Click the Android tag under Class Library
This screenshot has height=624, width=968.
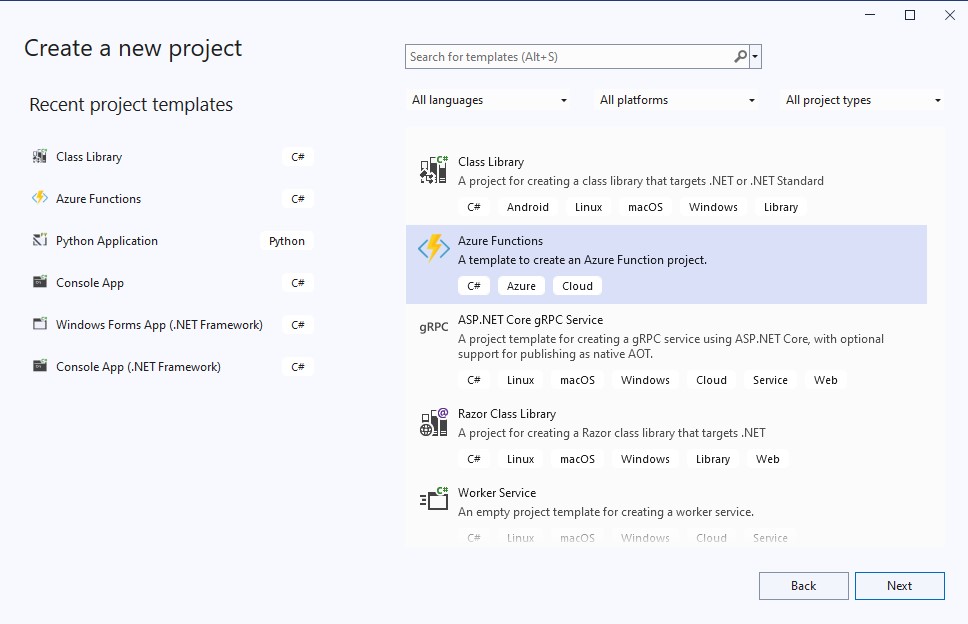[x=528, y=207]
